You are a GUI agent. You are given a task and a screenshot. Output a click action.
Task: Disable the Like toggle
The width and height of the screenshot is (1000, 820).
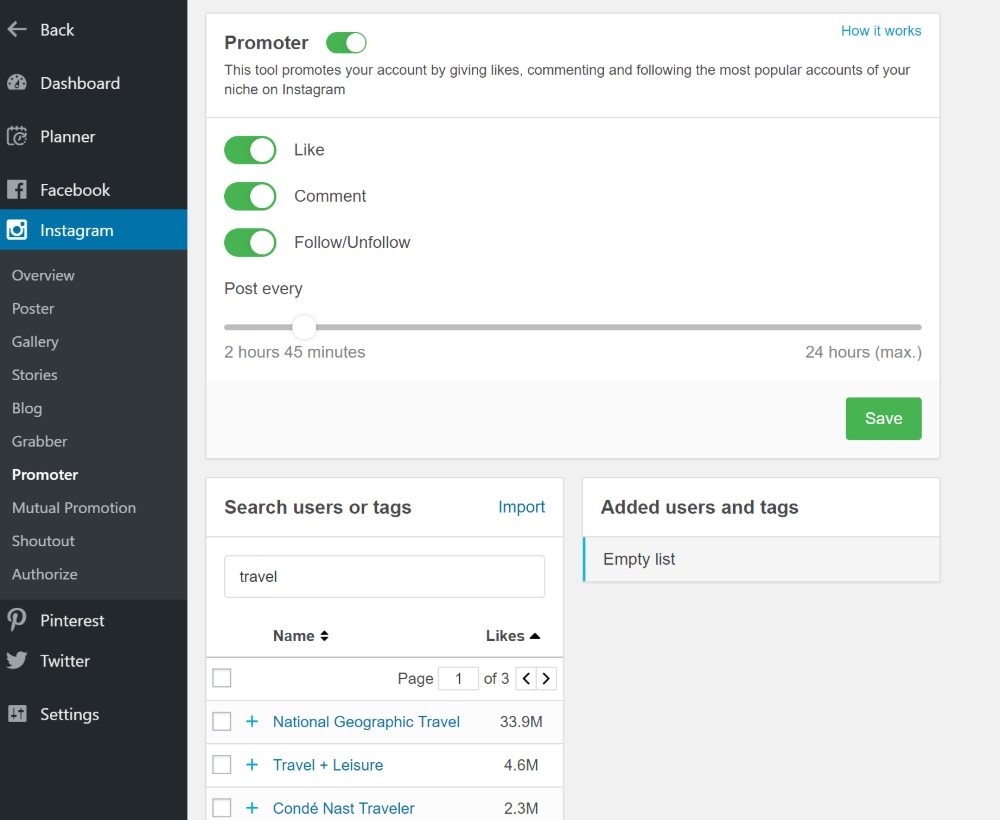[x=250, y=150]
